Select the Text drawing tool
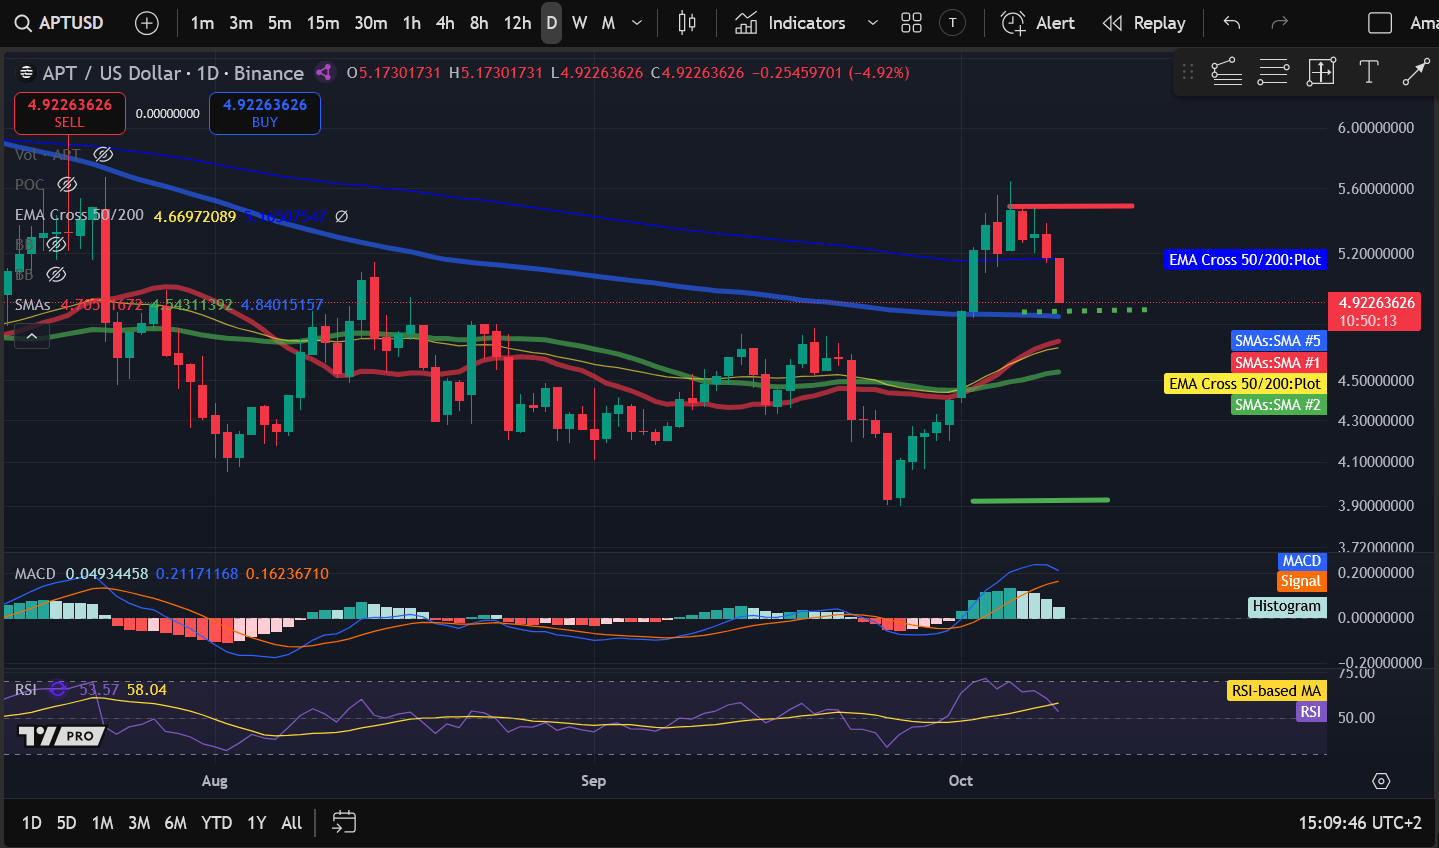This screenshot has height=848, width=1439. (x=1369, y=72)
